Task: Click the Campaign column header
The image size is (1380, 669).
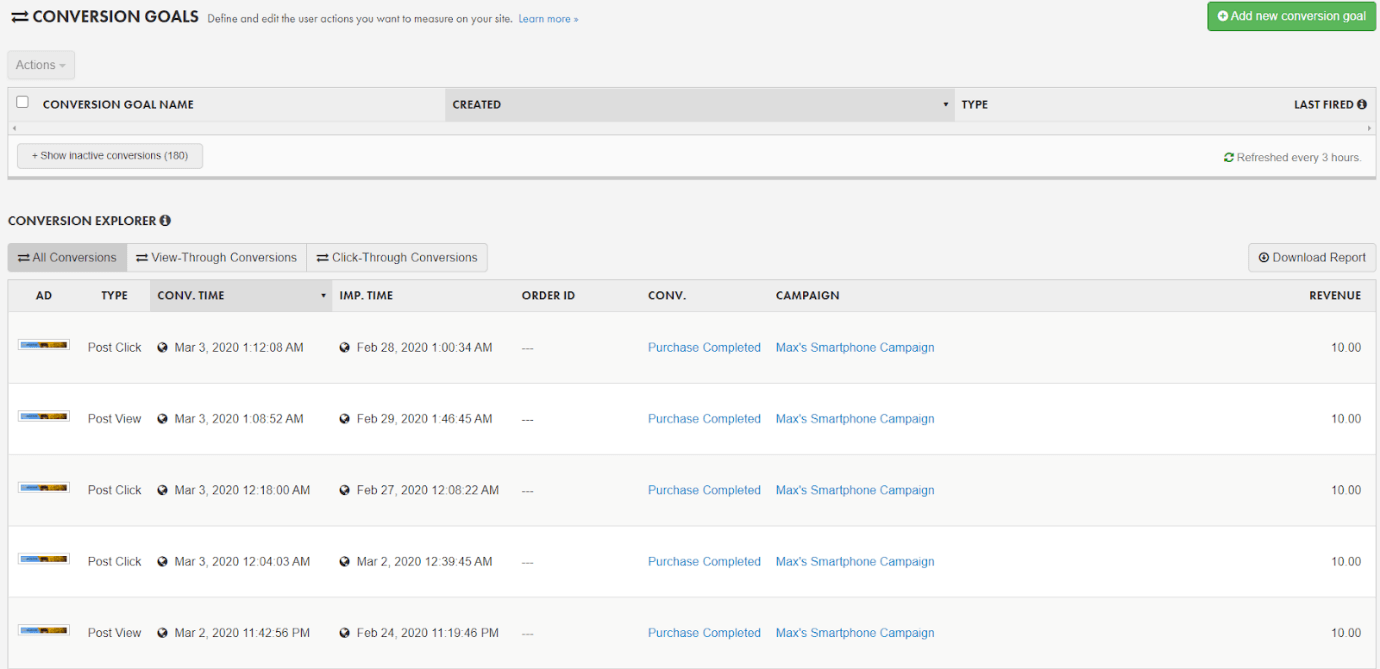Action: click(807, 295)
